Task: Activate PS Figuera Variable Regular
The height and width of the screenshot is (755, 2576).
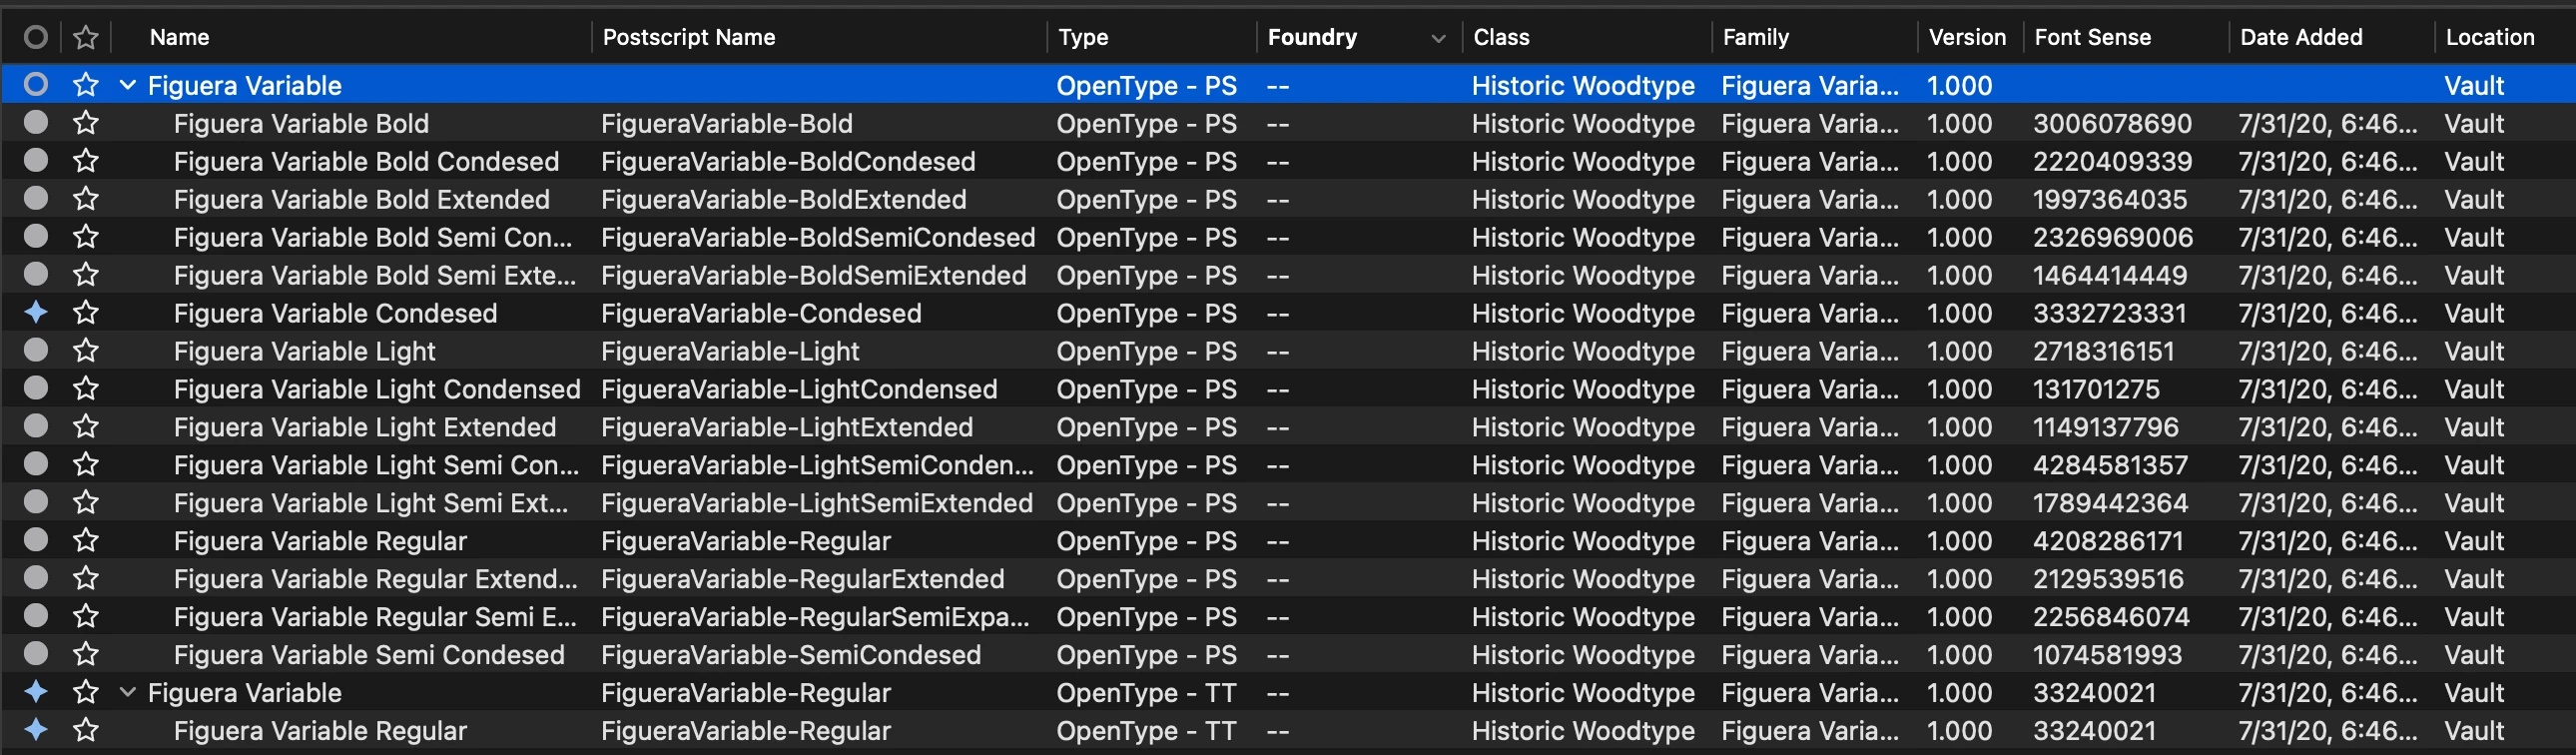Action: tap(36, 540)
